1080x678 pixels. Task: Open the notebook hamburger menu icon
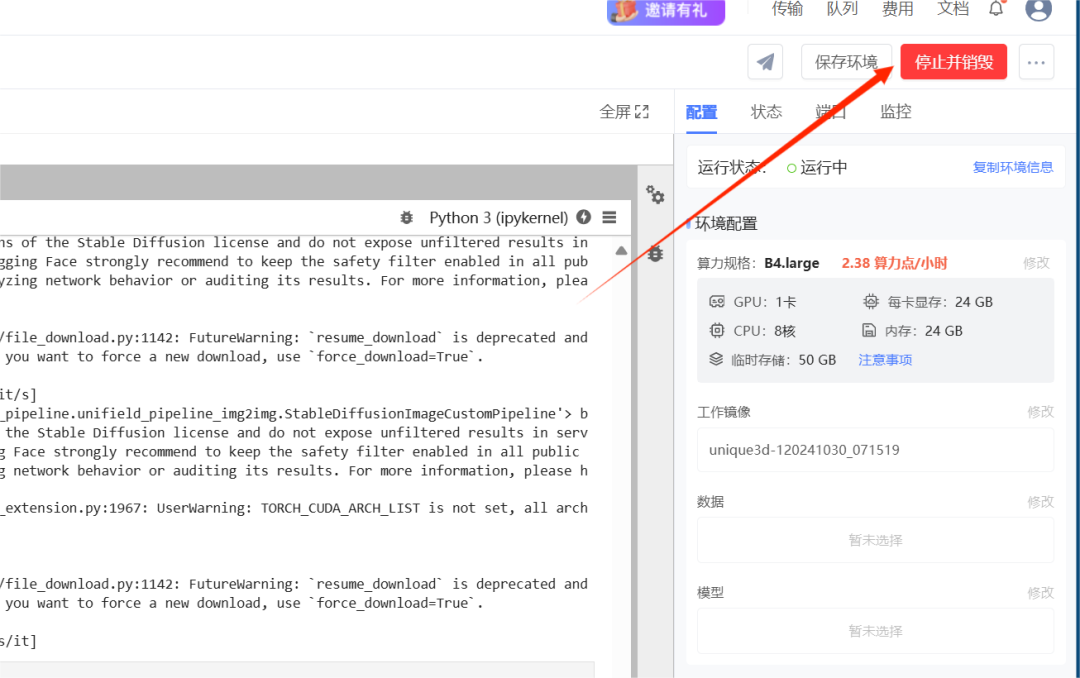609,217
